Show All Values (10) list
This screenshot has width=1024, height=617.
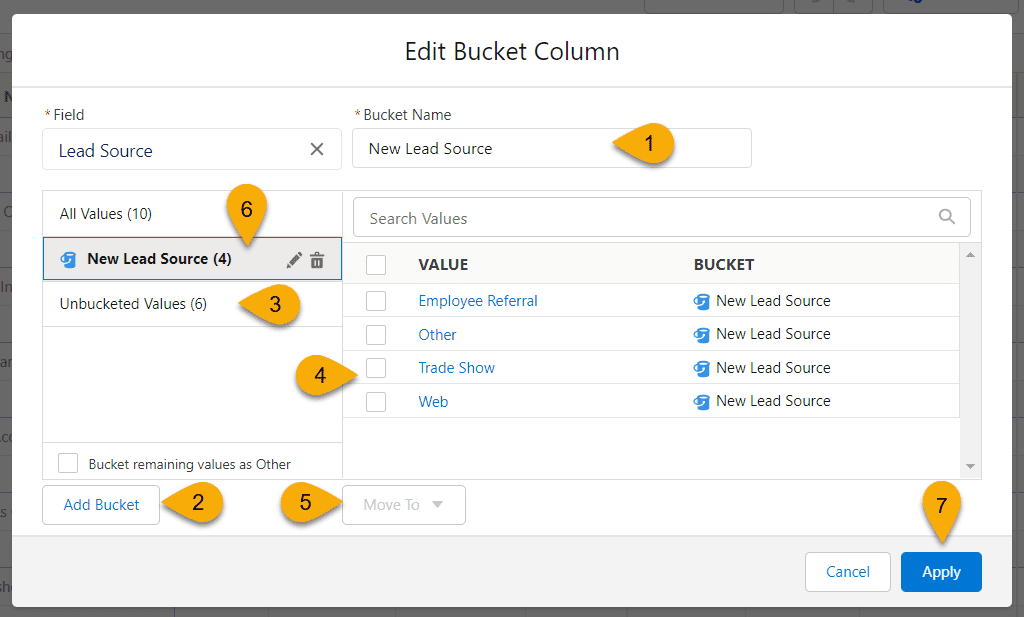click(106, 214)
